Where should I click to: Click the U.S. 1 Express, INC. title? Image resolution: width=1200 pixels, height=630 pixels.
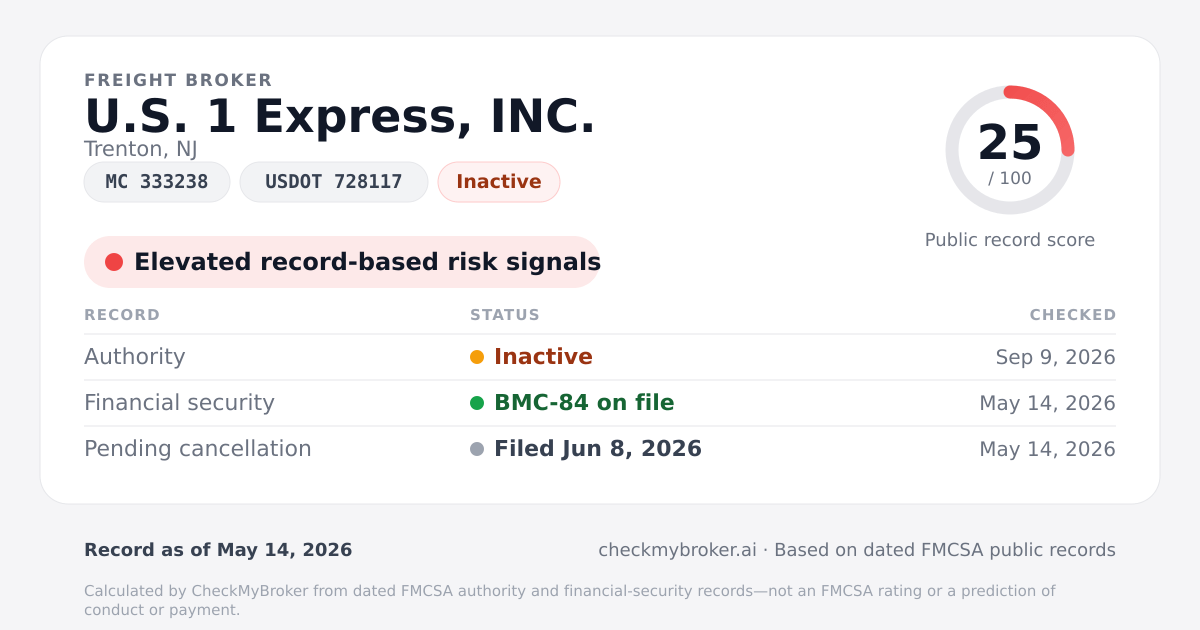click(340, 116)
